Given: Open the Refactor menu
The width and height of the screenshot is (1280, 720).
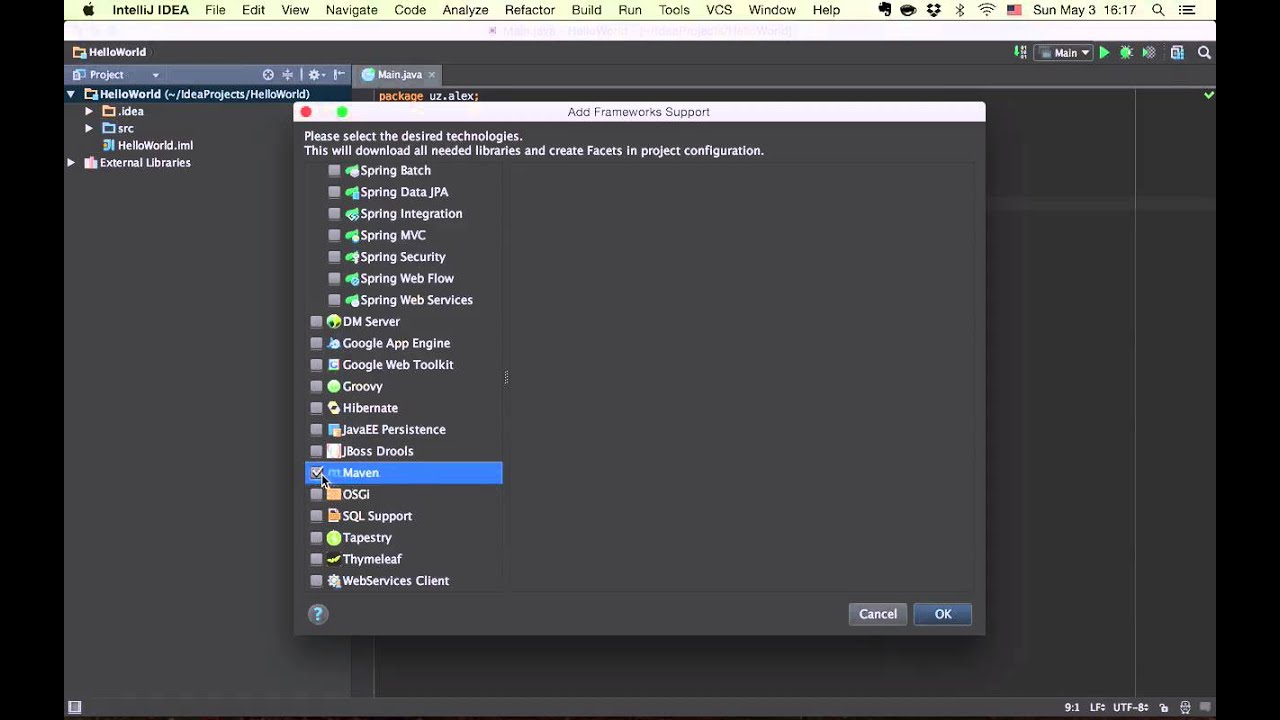Looking at the screenshot, I should 530,10.
